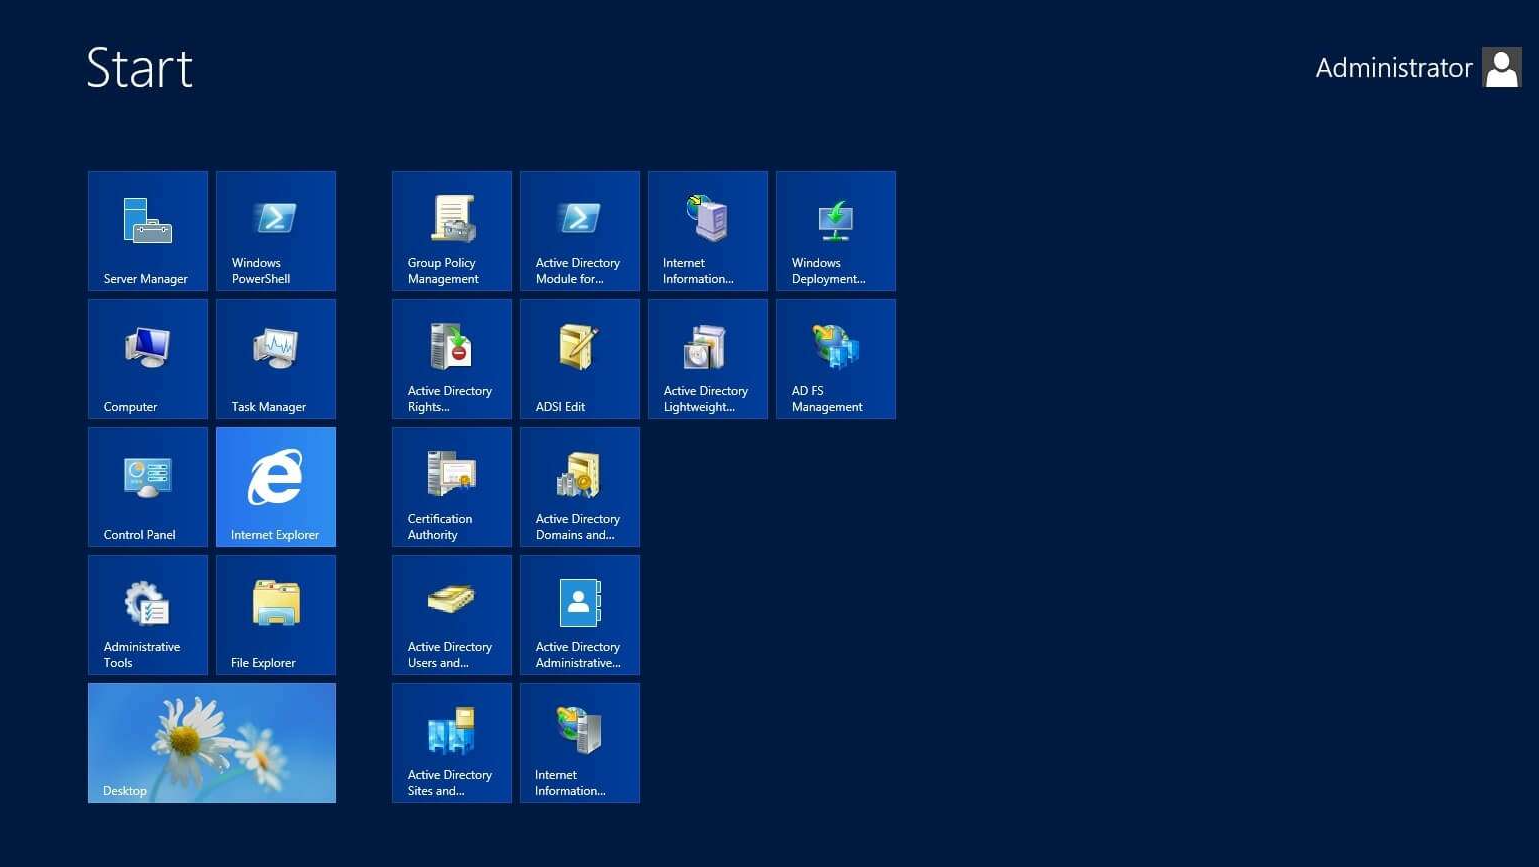Open Active Directory Sites and Services tile

tap(452, 743)
